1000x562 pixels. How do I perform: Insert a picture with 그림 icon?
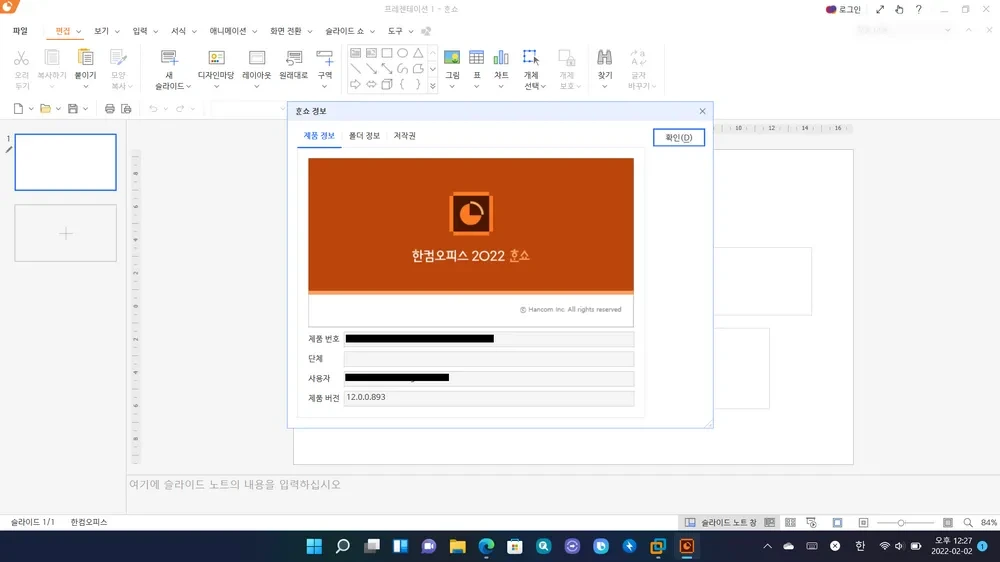tap(452, 57)
